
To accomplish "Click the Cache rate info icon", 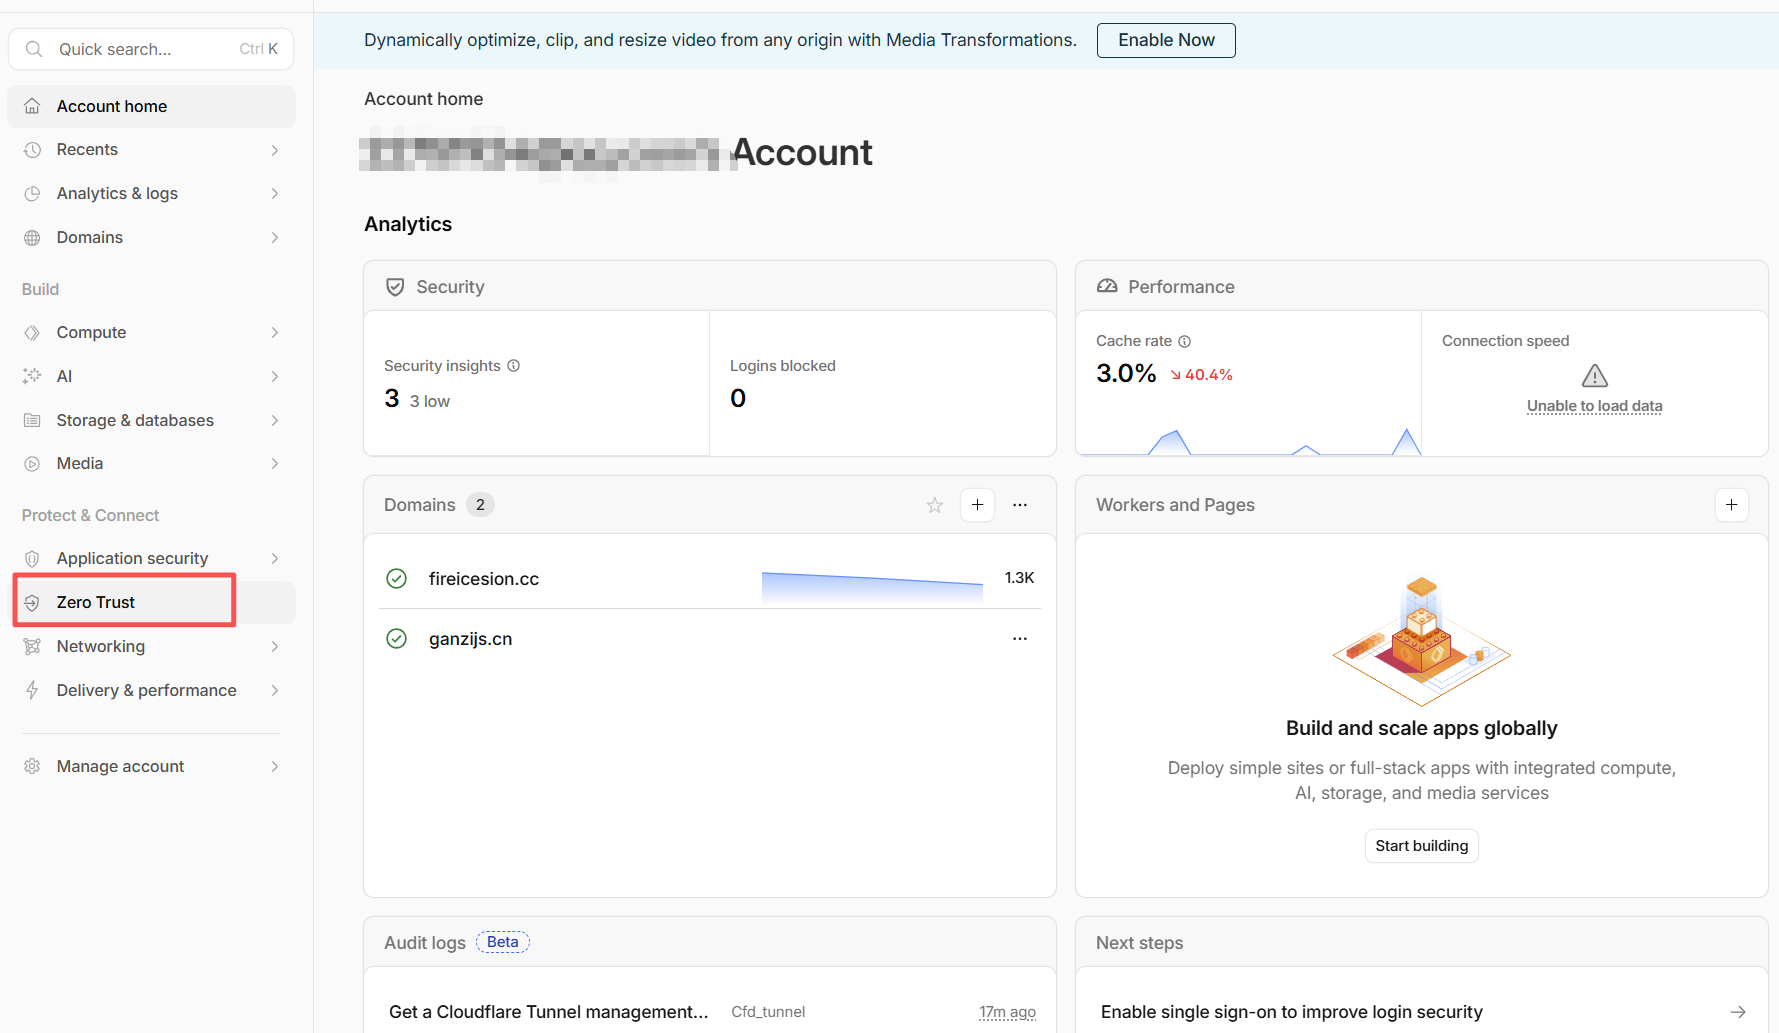I will point(1185,341).
